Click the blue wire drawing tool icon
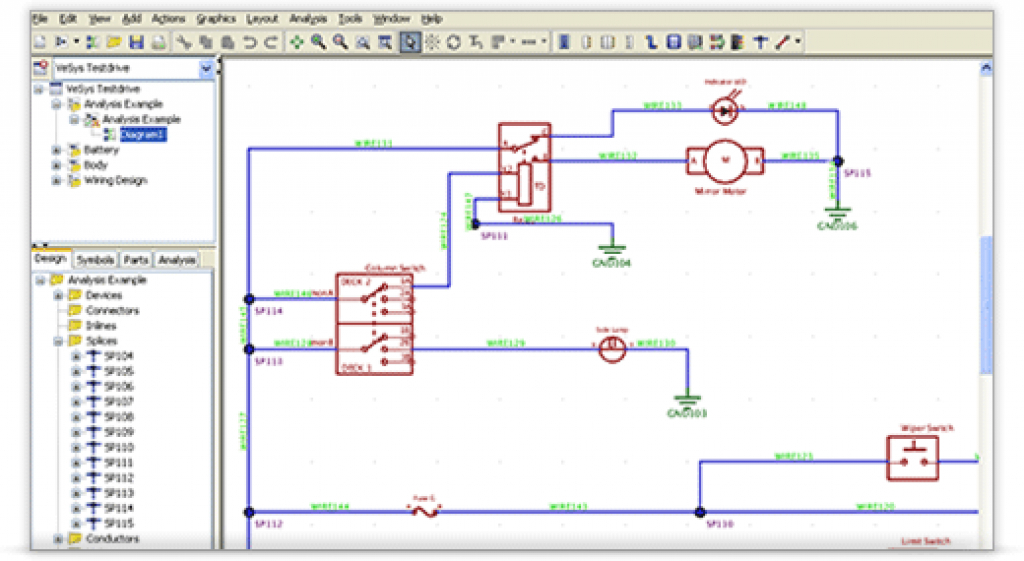The image size is (1024, 561). pos(650,42)
